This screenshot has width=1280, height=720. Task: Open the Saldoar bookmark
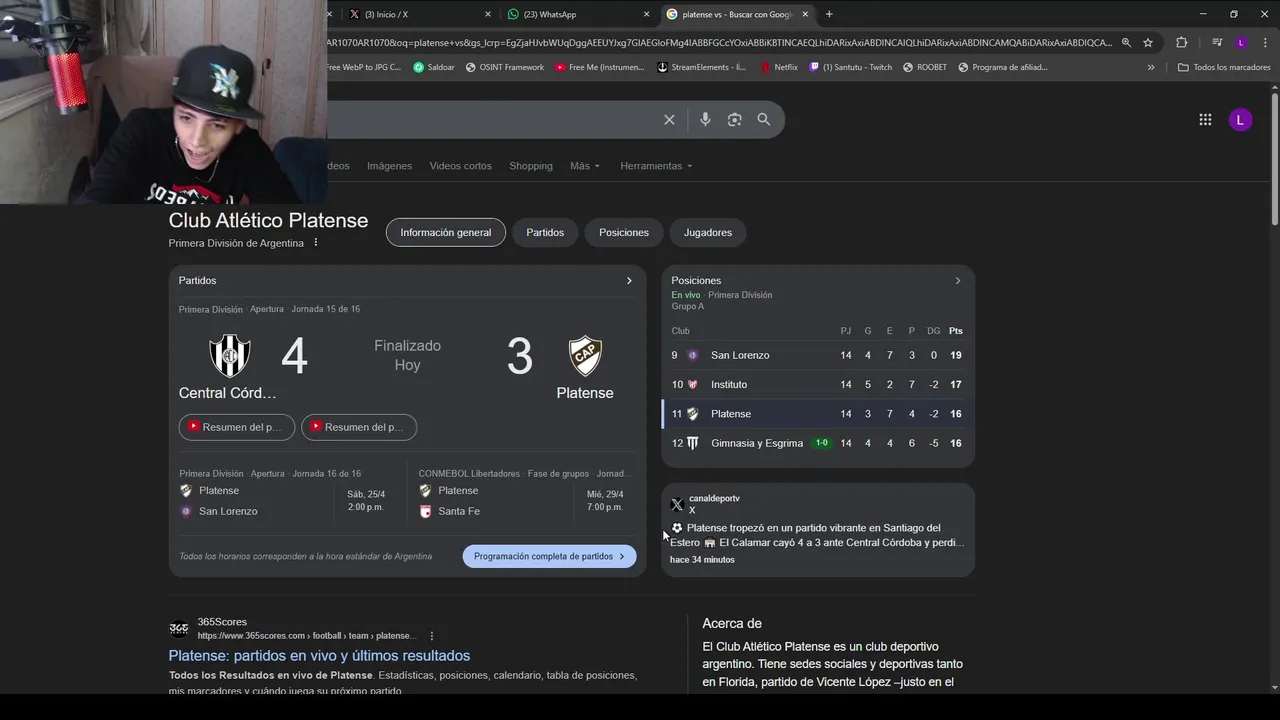[433, 67]
